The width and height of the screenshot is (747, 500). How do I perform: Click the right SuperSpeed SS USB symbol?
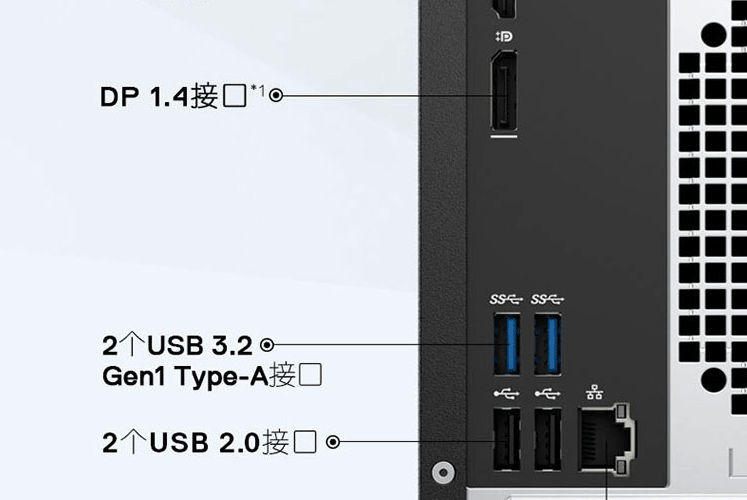click(x=547, y=299)
